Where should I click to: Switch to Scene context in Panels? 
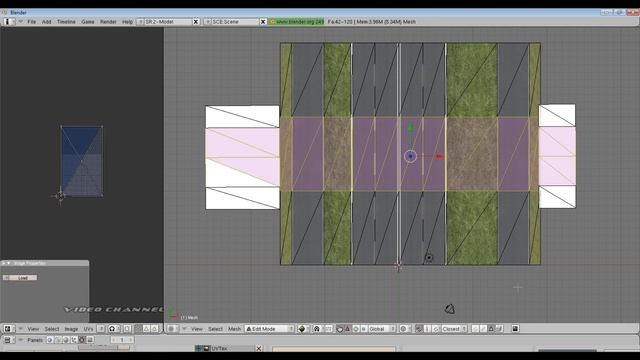(89, 340)
